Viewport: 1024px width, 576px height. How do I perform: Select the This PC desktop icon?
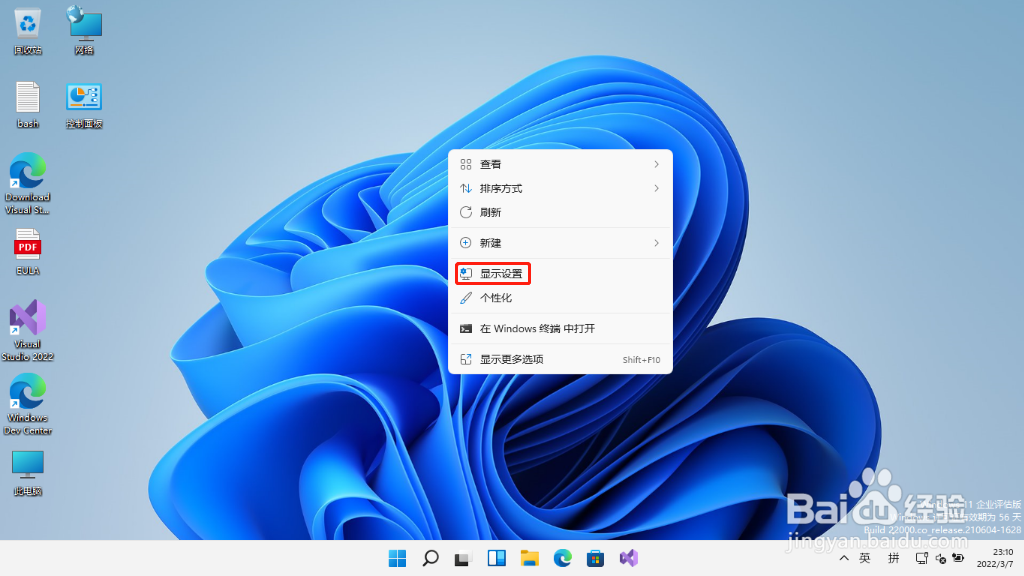click(x=27, y=473)
